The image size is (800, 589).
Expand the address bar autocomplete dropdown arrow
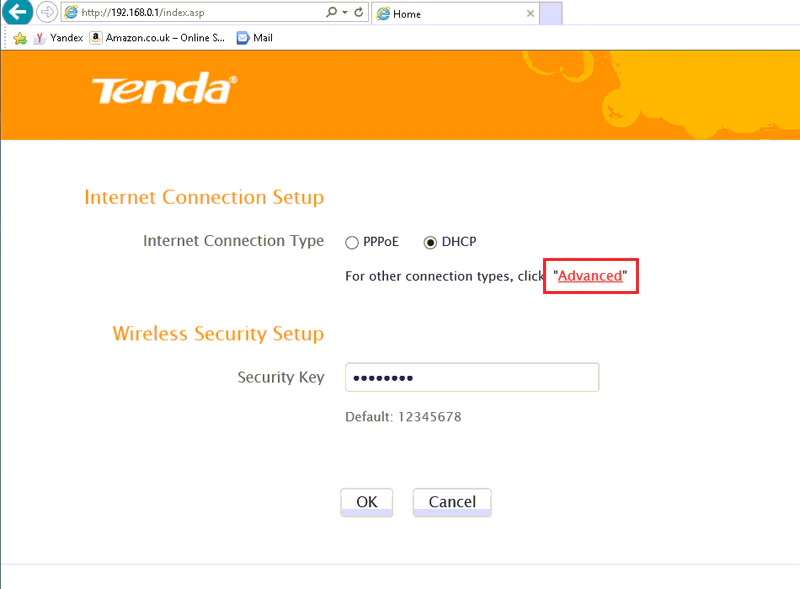[x=345, y=13]
